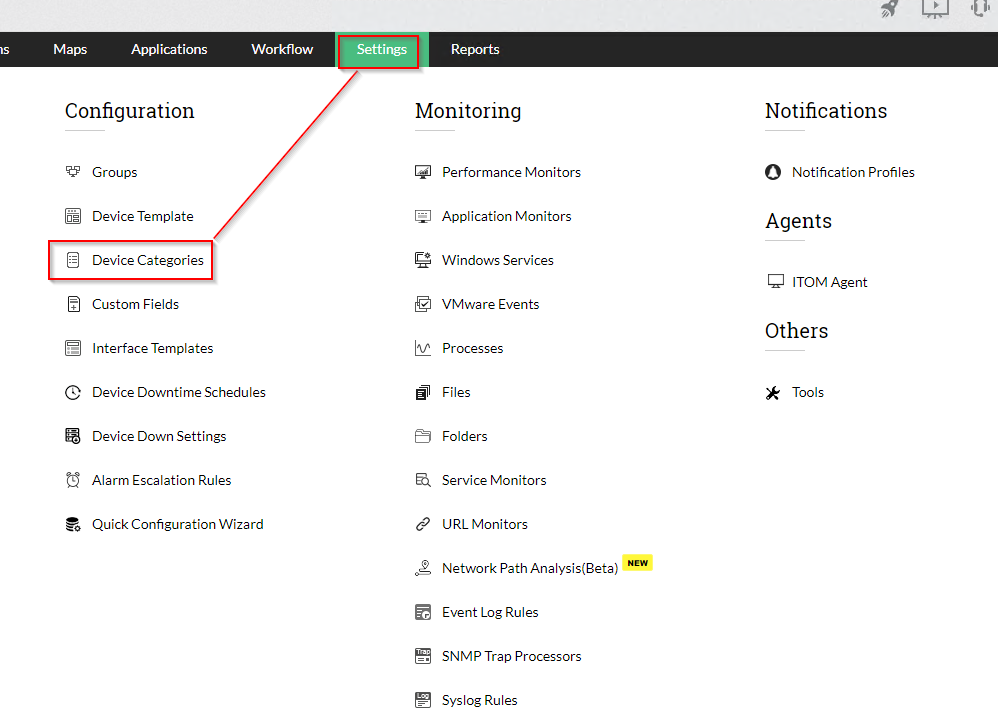Open Application Monitors link
This screenshot has width=998, height=719.
(507, 216)
